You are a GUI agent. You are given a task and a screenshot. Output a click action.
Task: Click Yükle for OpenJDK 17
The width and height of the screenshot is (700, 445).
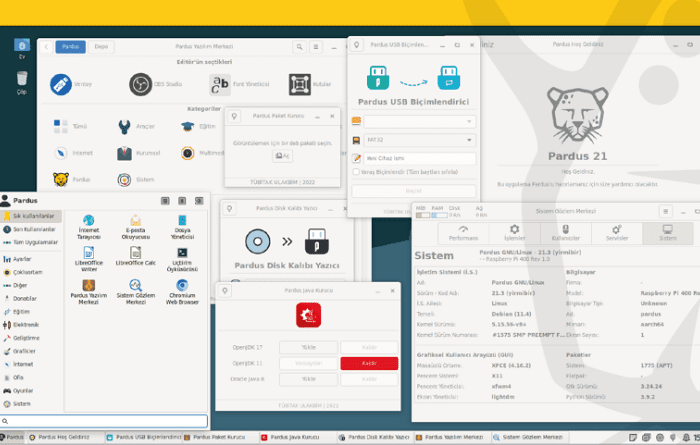pos(308,347)
